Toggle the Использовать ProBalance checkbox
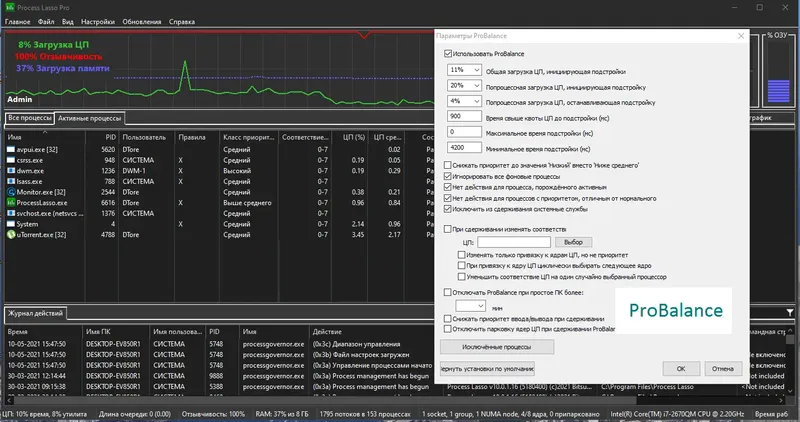 [x=447, y=54]
